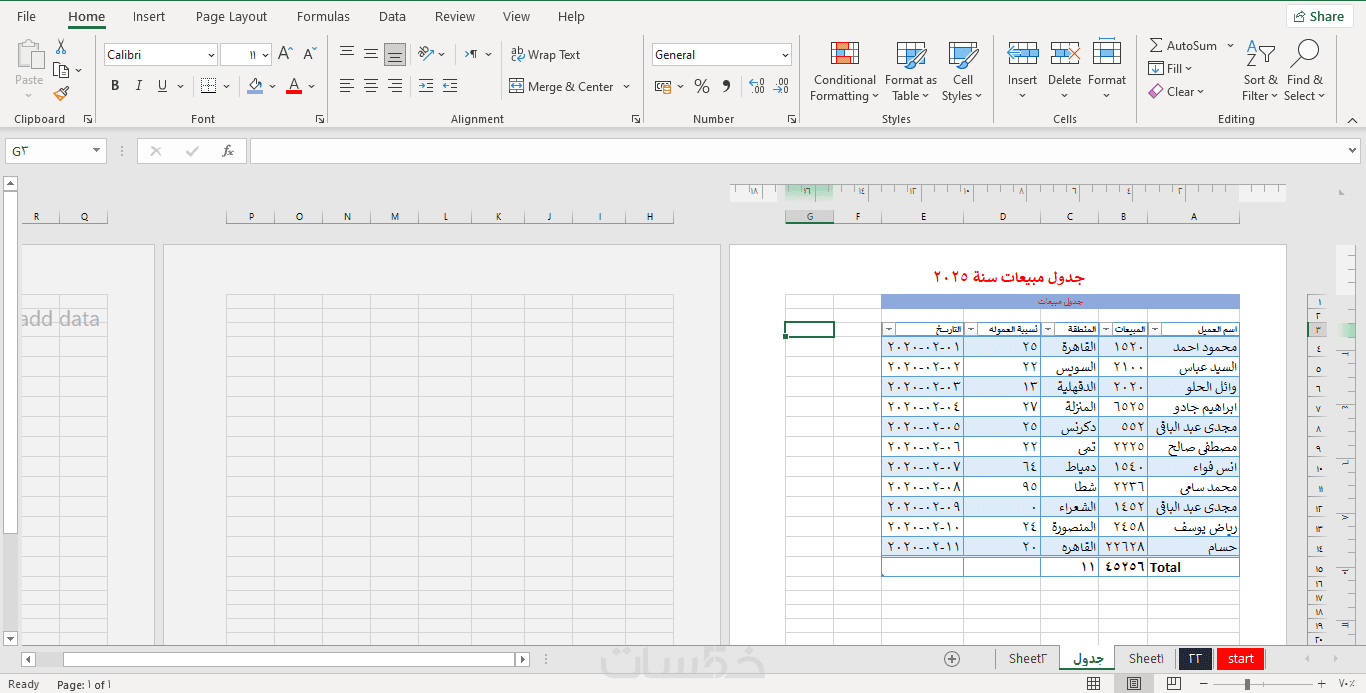Switch to the red start sheet tab
This screenshot has width=1366, height=693.
coord(1241,658)
